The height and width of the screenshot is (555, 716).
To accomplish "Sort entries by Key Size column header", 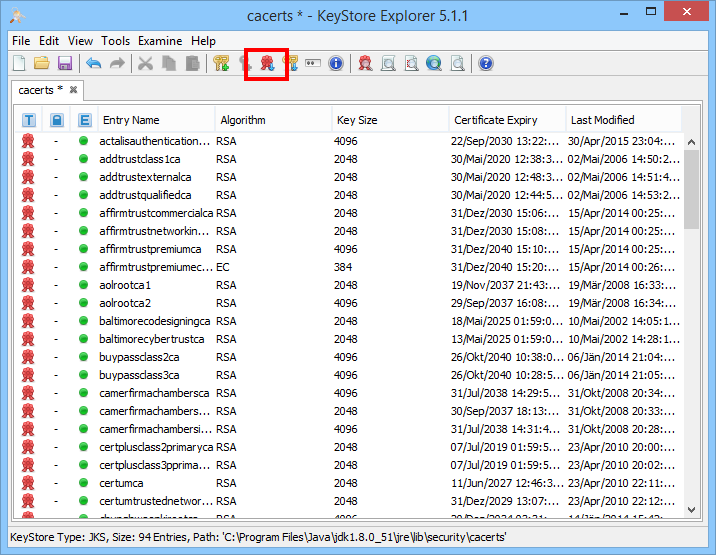I will tap(390, 120).
